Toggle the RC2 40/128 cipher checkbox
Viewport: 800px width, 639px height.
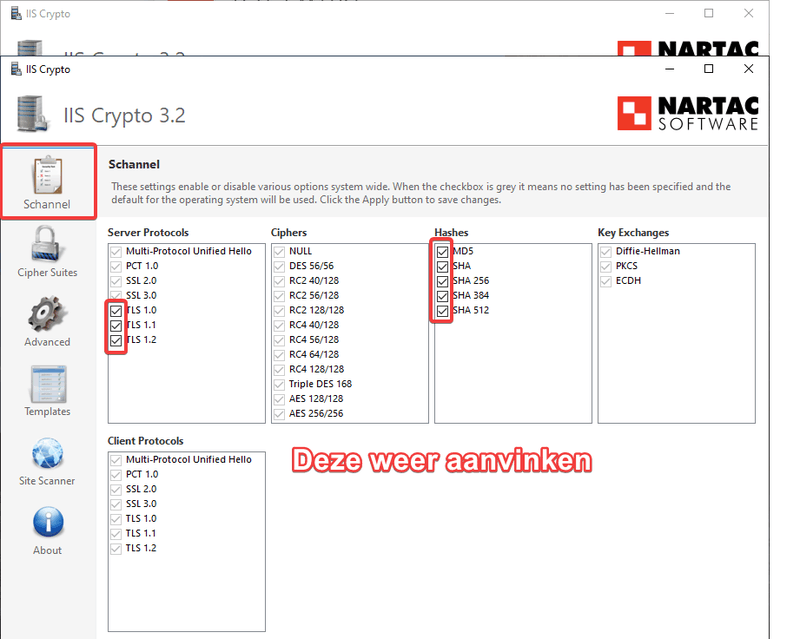pyautogui.click(x=279, y=281)
